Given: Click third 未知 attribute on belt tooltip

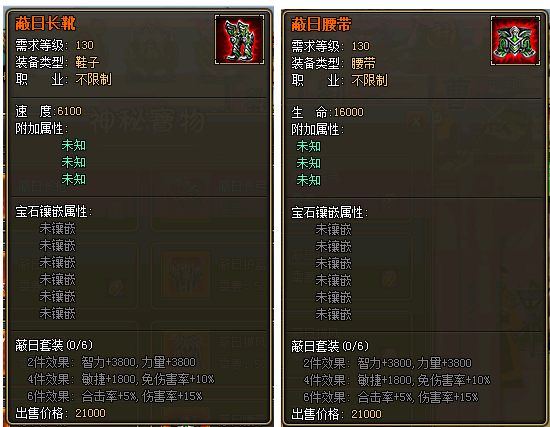Looking at the screenshot, I should pyautogui.click(x=309, y=180).
